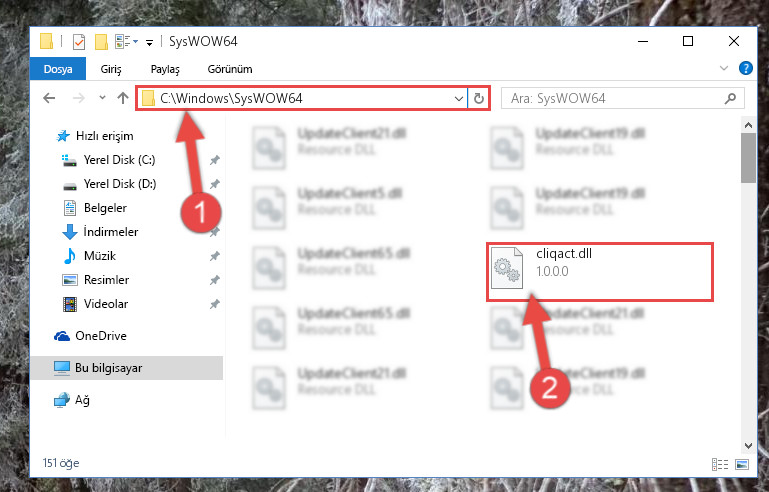
Task: Go up one folder level
Action: click(x=123, y=98)
